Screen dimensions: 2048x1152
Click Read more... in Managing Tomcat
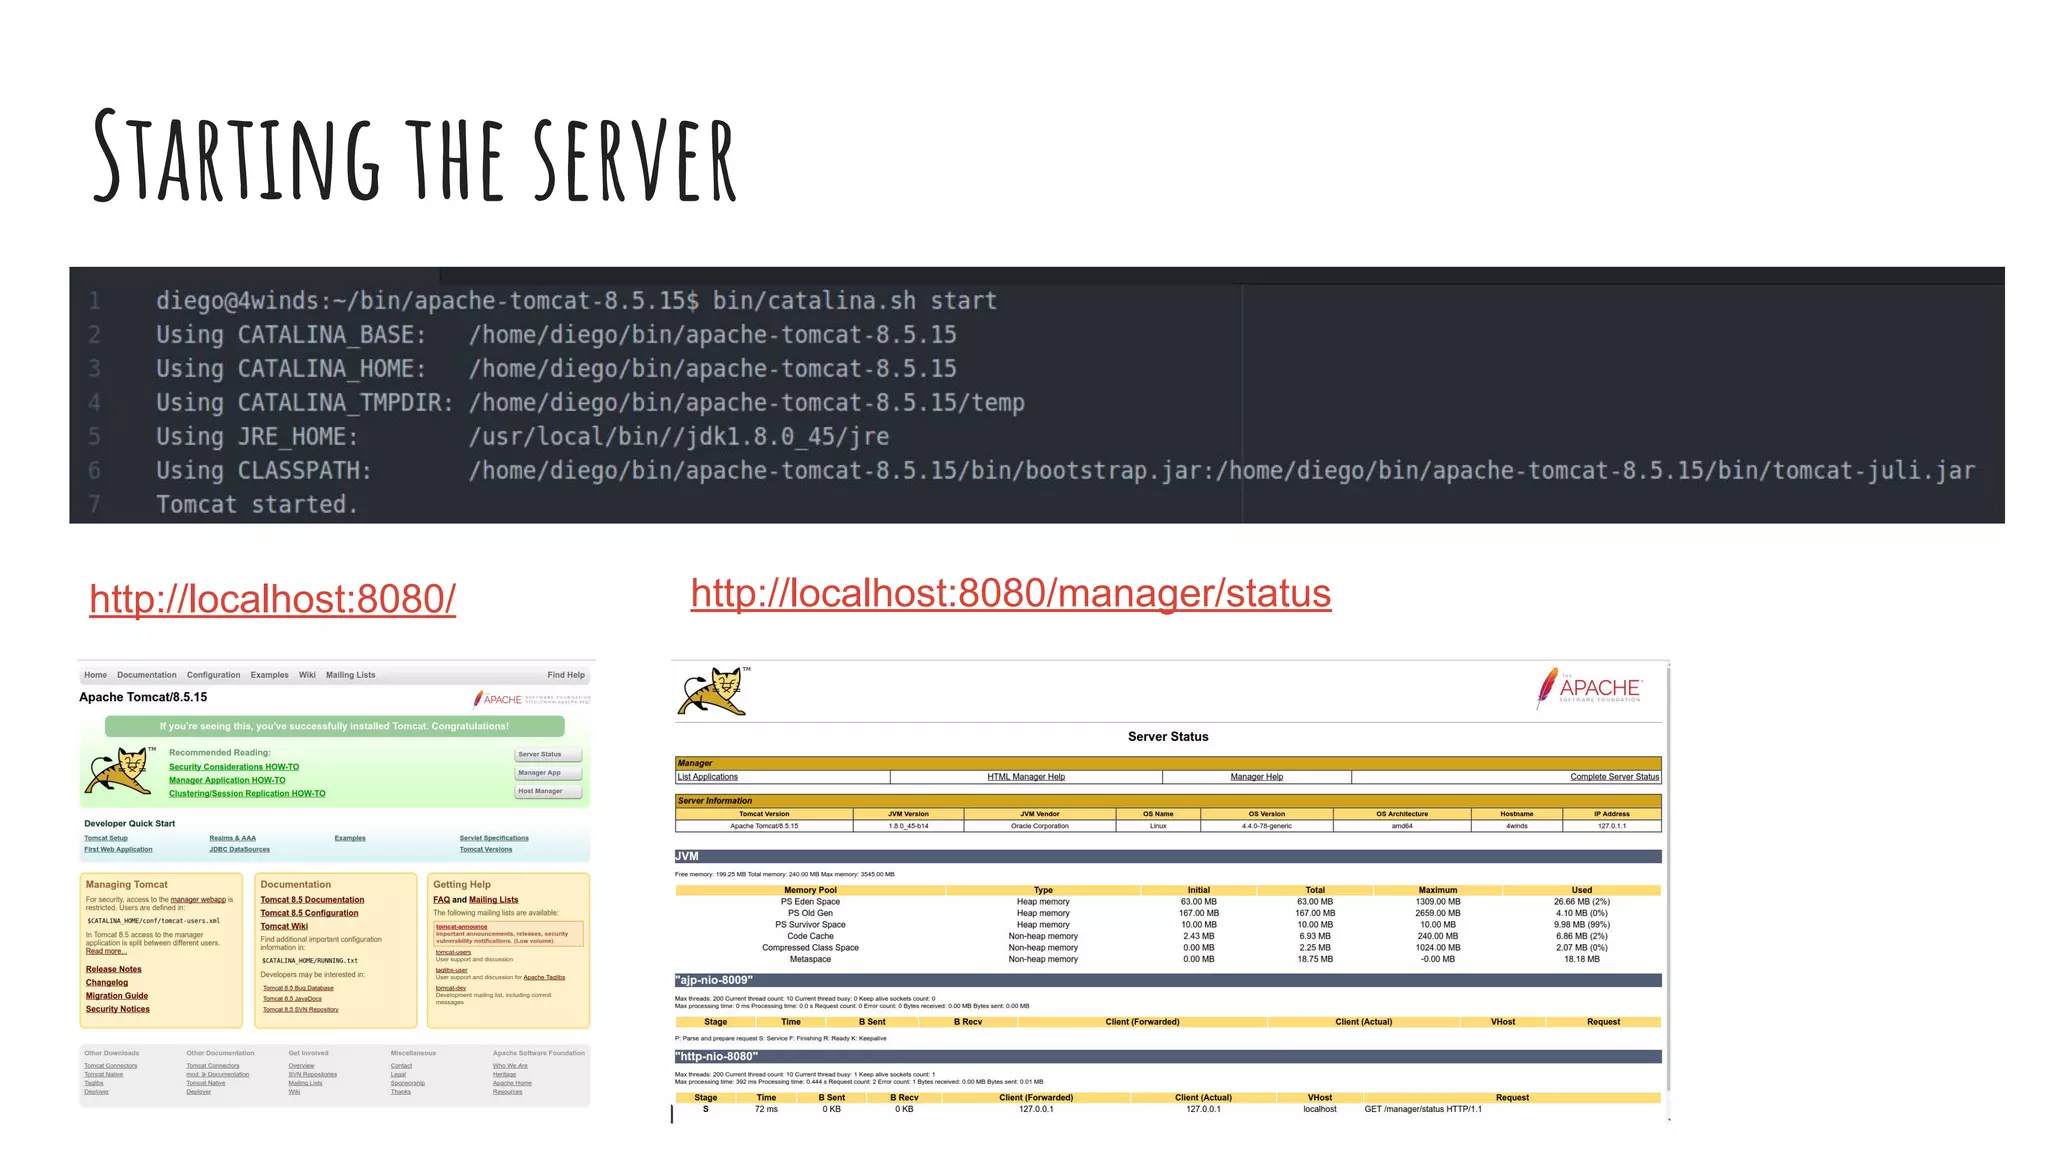[106, 951]
